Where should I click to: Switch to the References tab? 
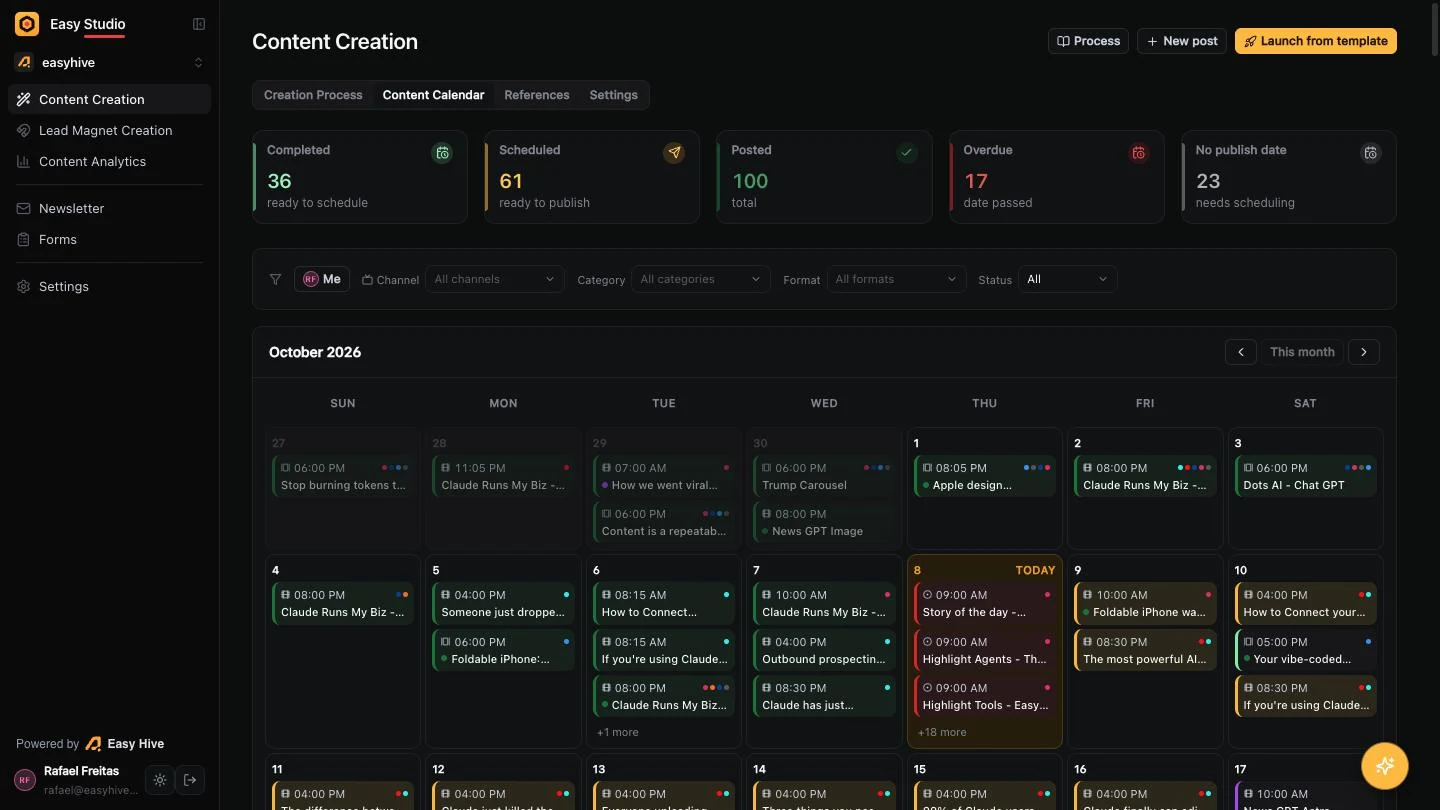pyautogui.click(x=537, y=95)
